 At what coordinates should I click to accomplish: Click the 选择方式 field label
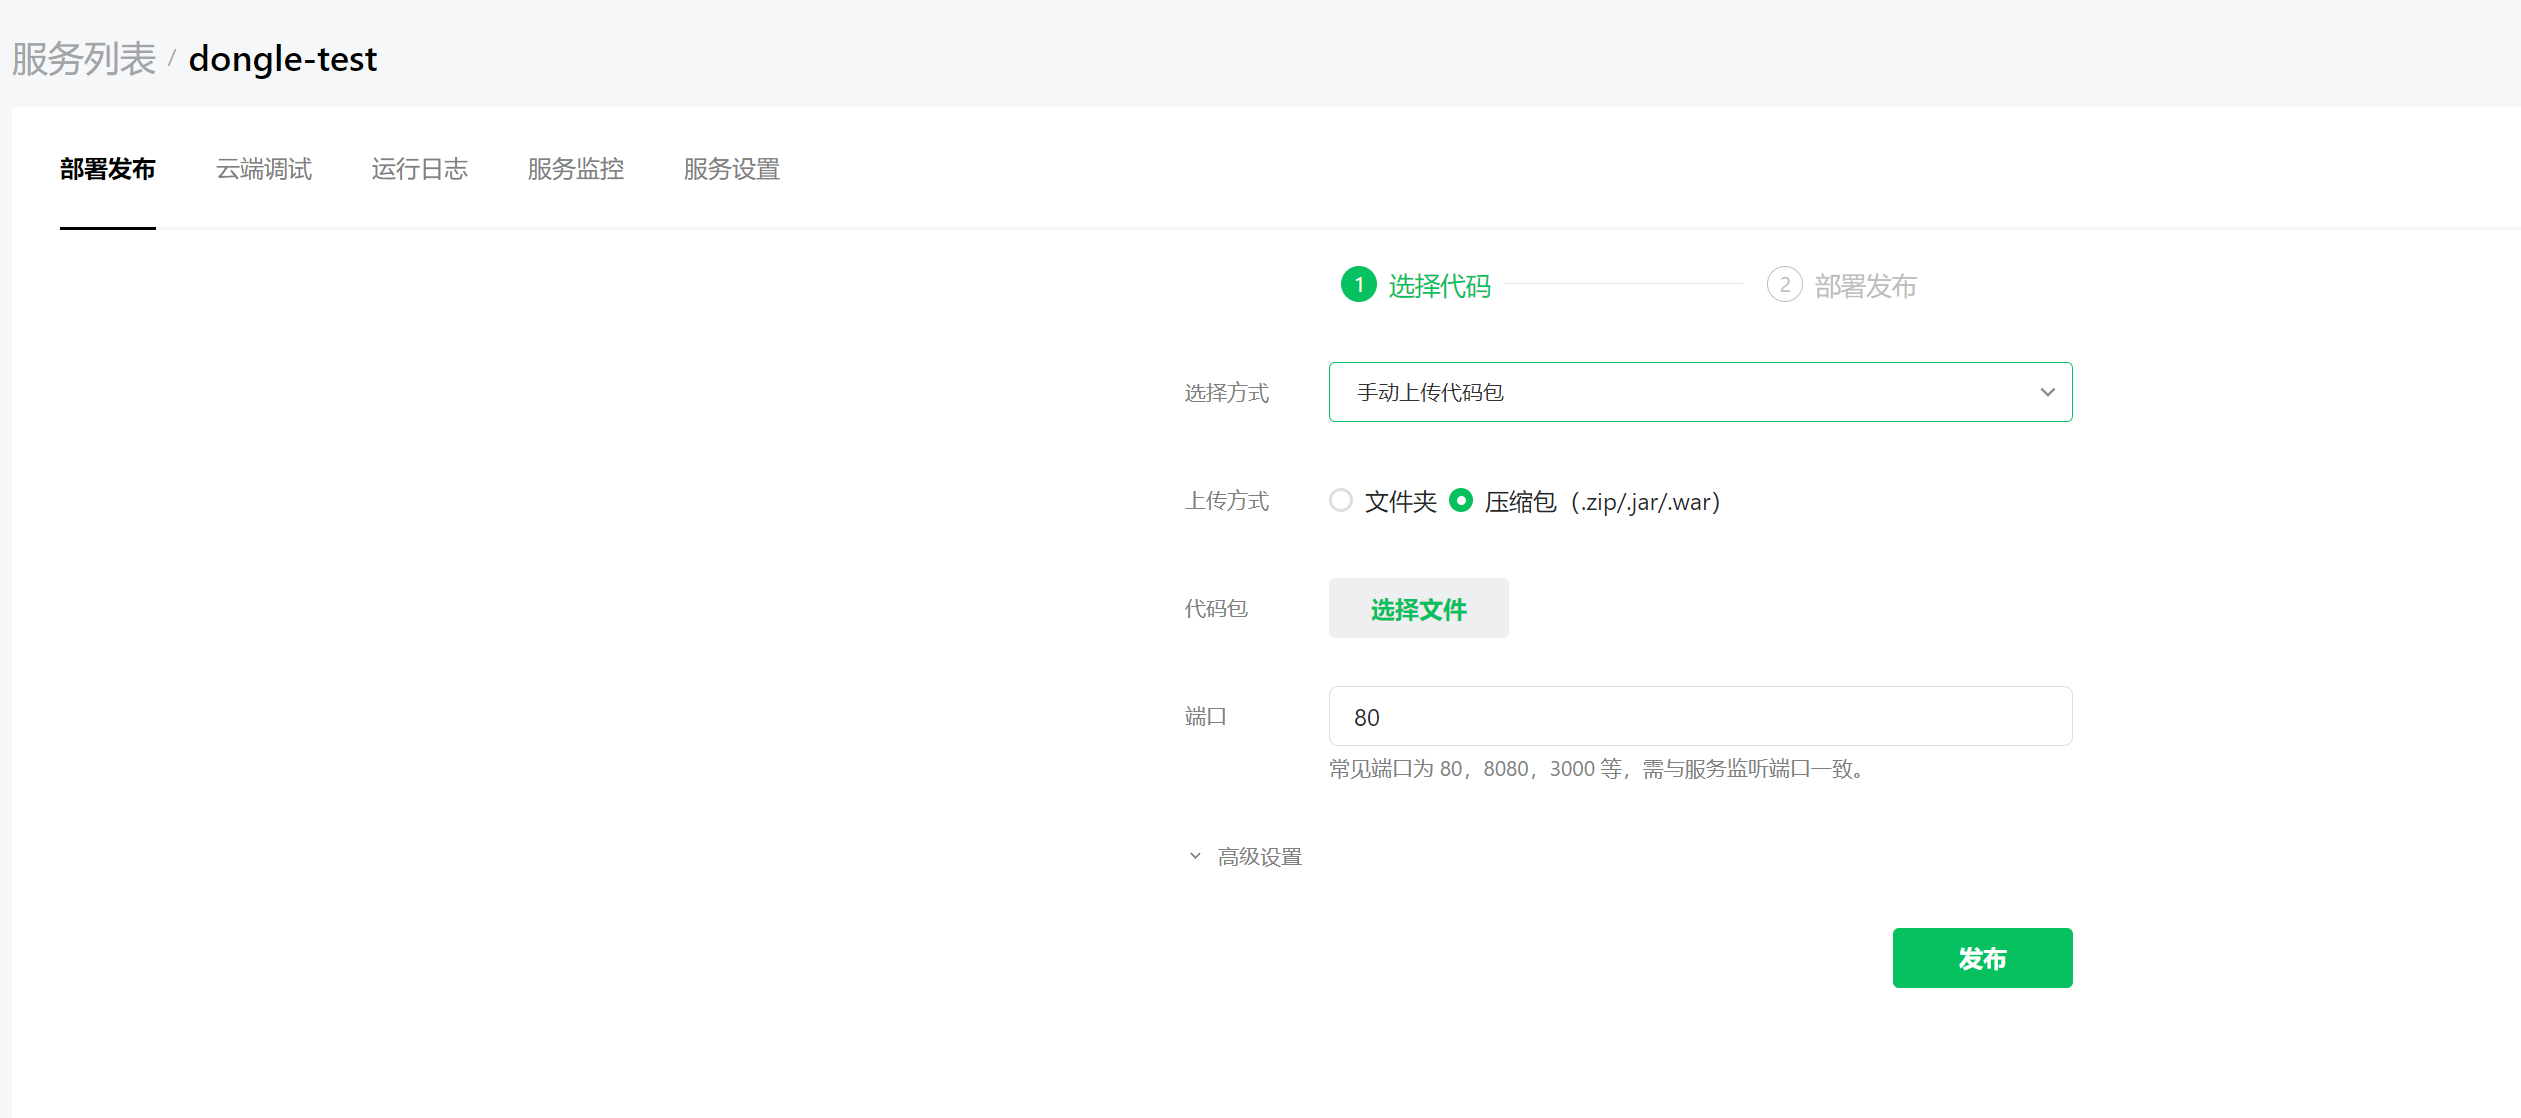coord(1227,393)
